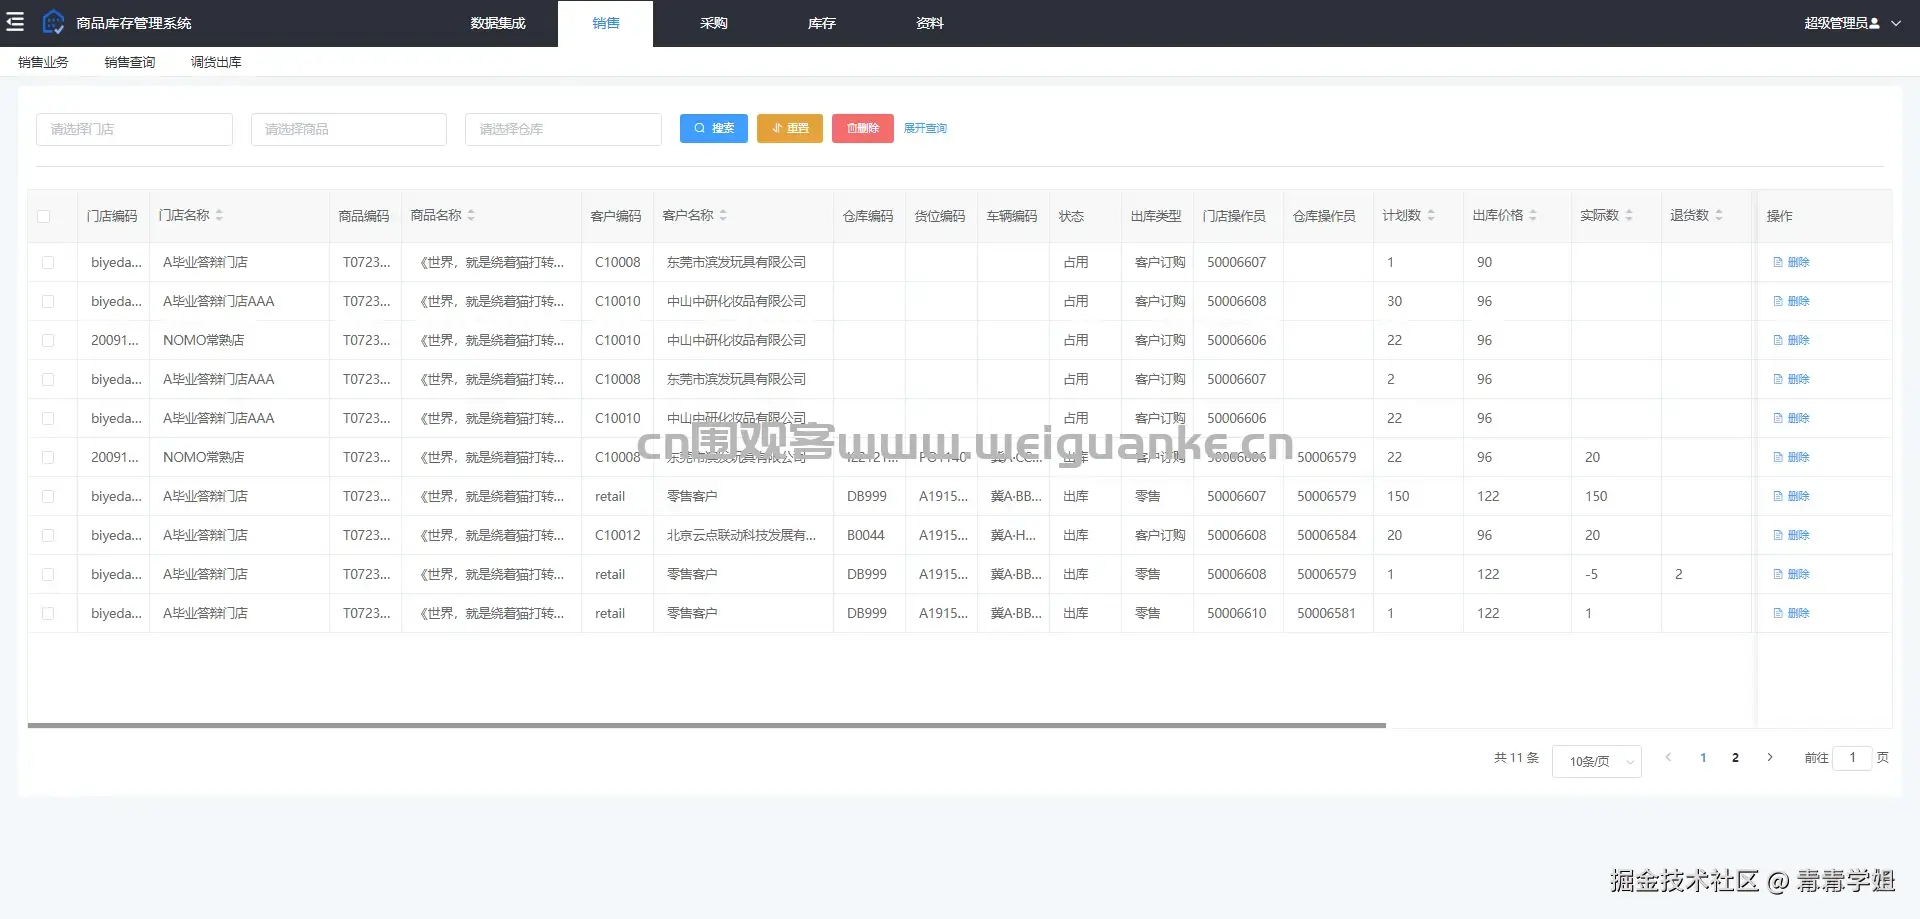Check the row with 计划数 30
Viewport: 1920px width, 919px height.
[x=48, y=301]
